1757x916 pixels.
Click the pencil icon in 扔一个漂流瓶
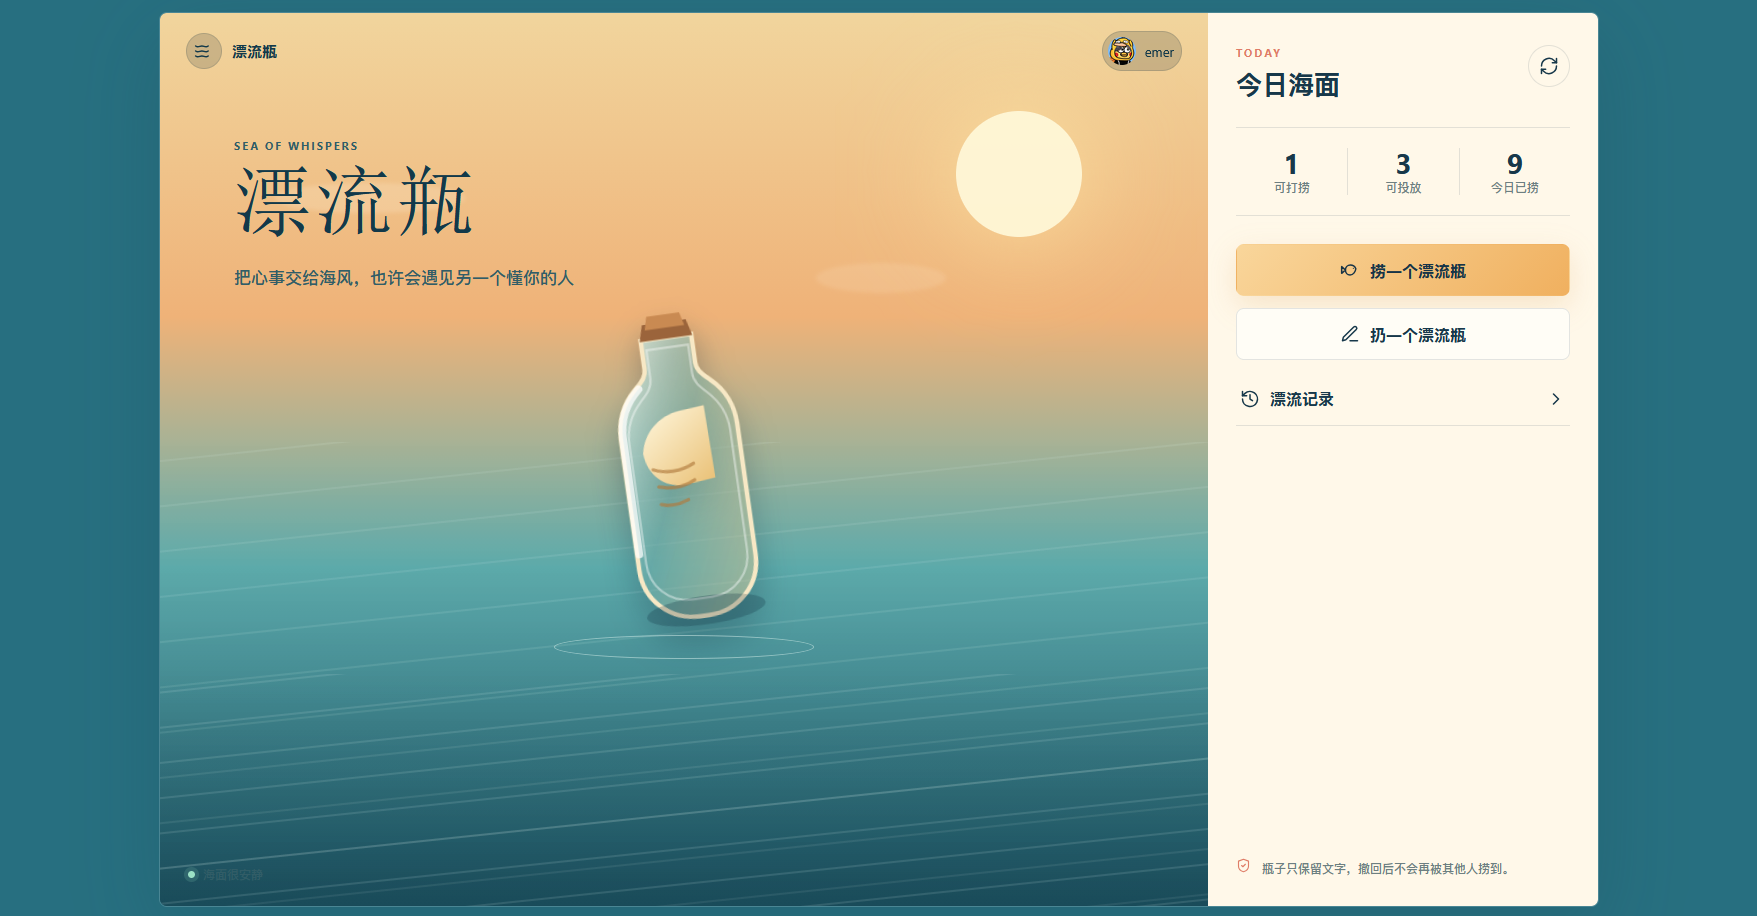(x=1349, y=334)
